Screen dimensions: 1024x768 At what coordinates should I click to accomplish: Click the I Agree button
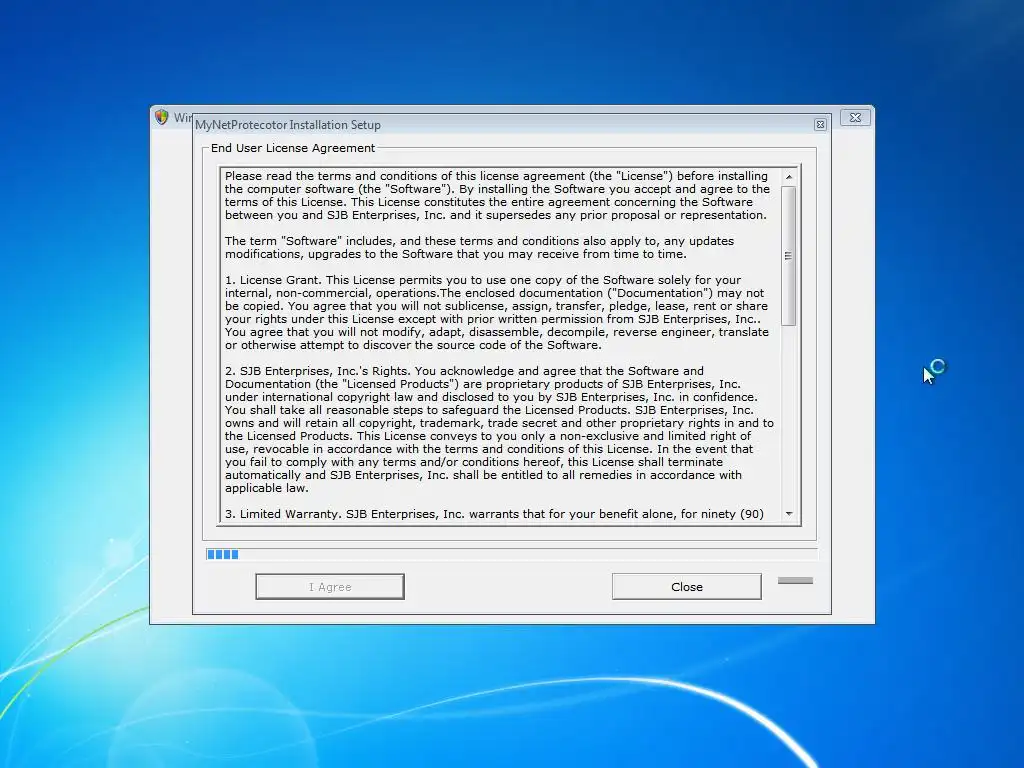[x=330, y=586]
